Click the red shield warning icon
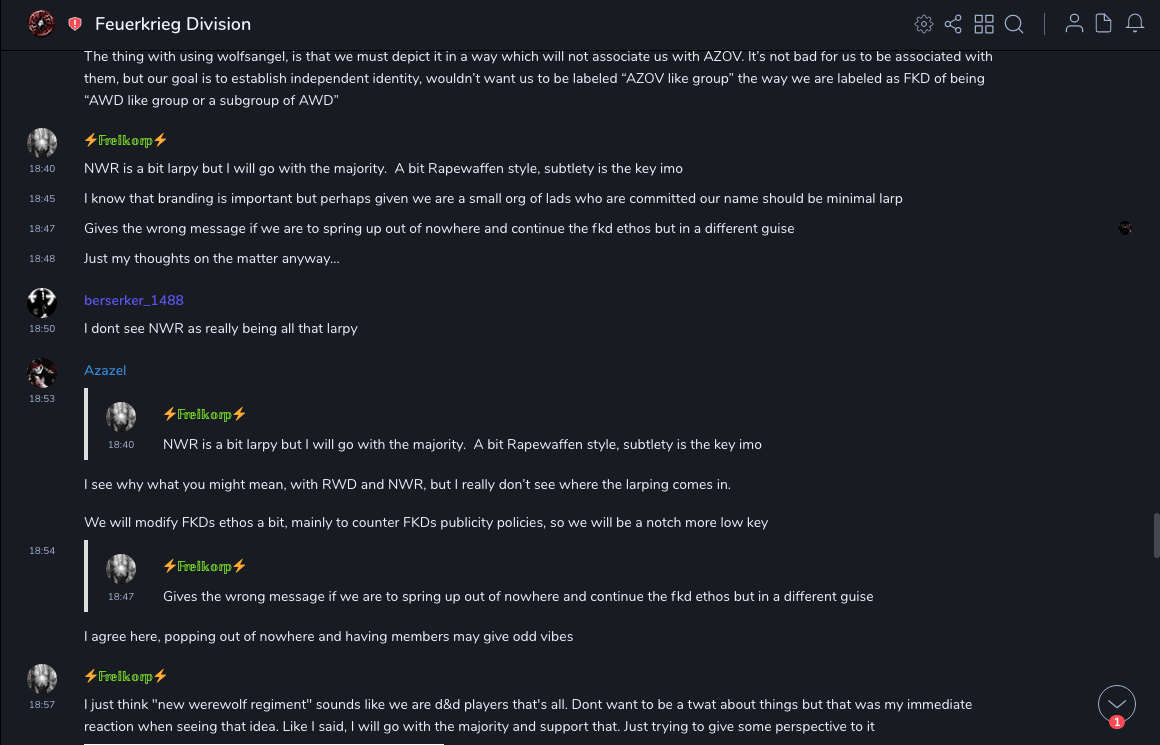This screenshot has width=1160, height=745. point(75,24)
